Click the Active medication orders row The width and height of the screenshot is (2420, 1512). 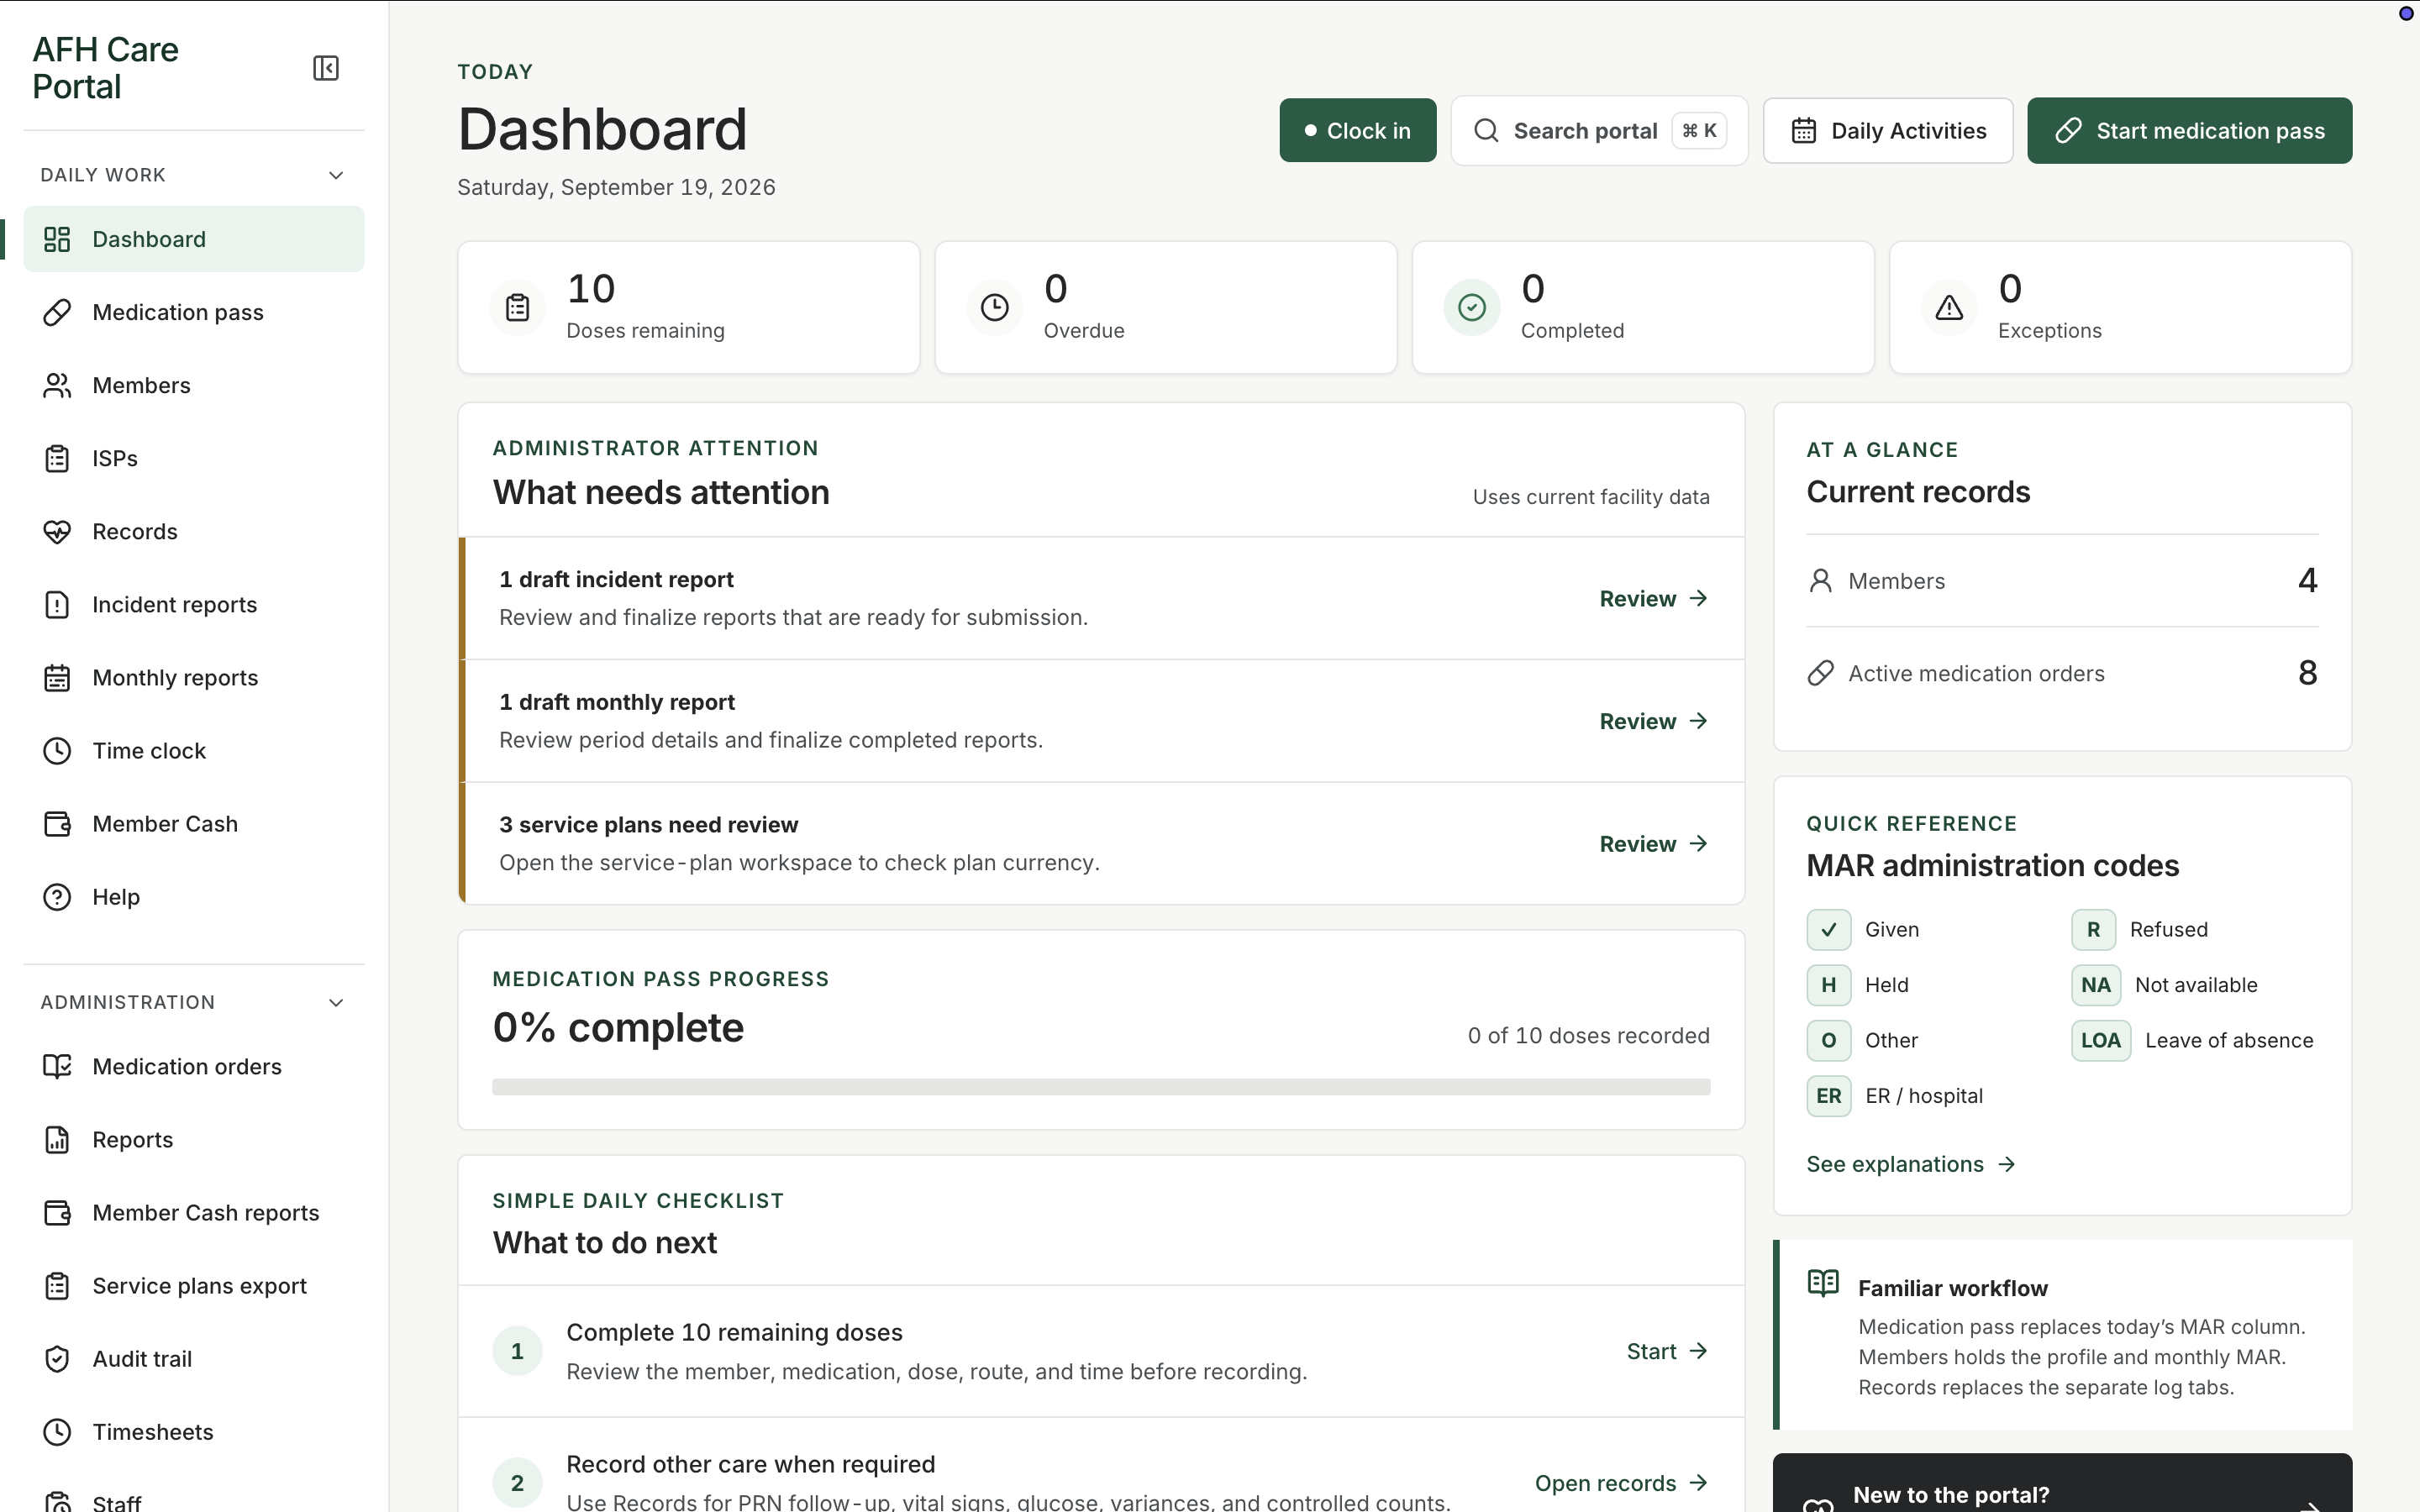(2062, 673)
